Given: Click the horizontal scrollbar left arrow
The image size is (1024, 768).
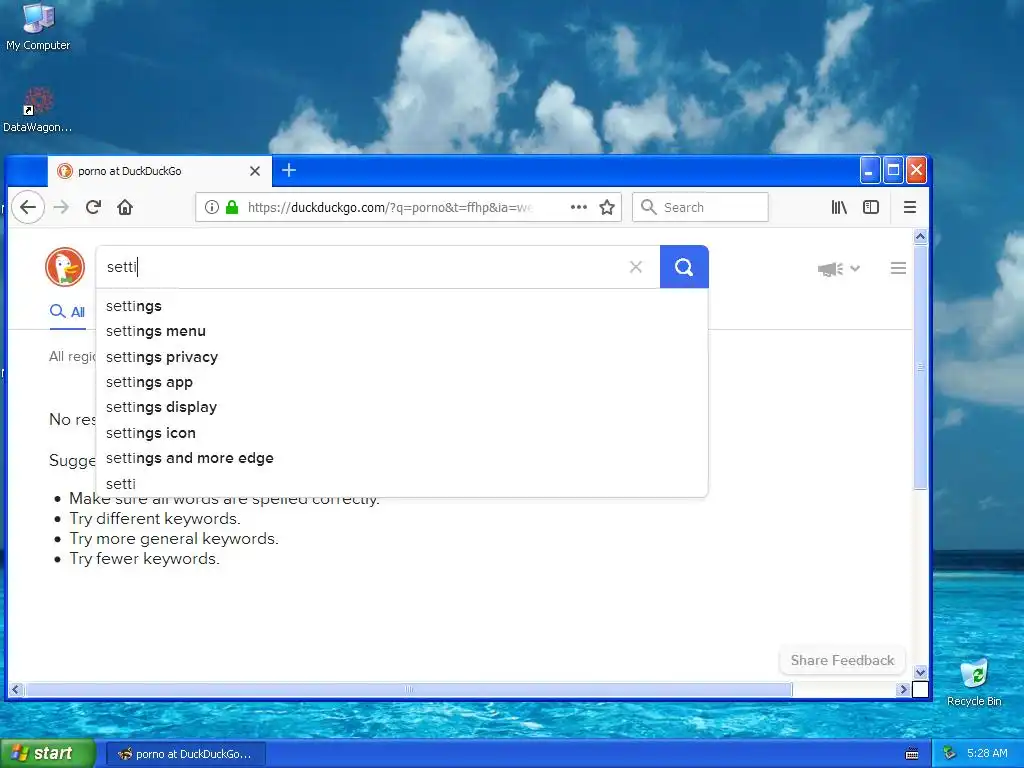Looking at the screenshot, I should tap(16, 690).
